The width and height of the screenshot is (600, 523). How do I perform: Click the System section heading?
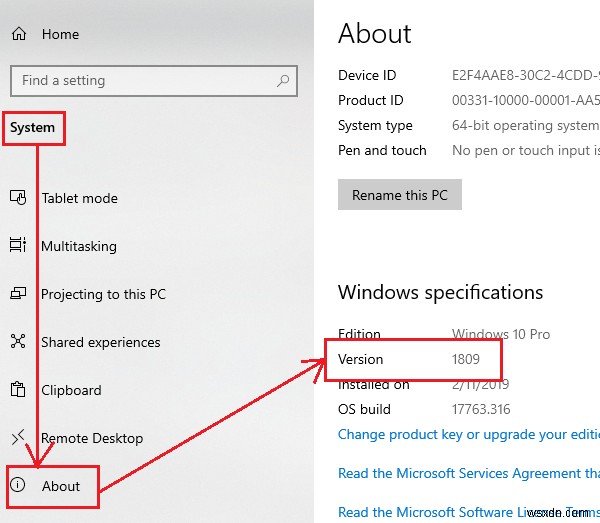[x=33, y=128]
